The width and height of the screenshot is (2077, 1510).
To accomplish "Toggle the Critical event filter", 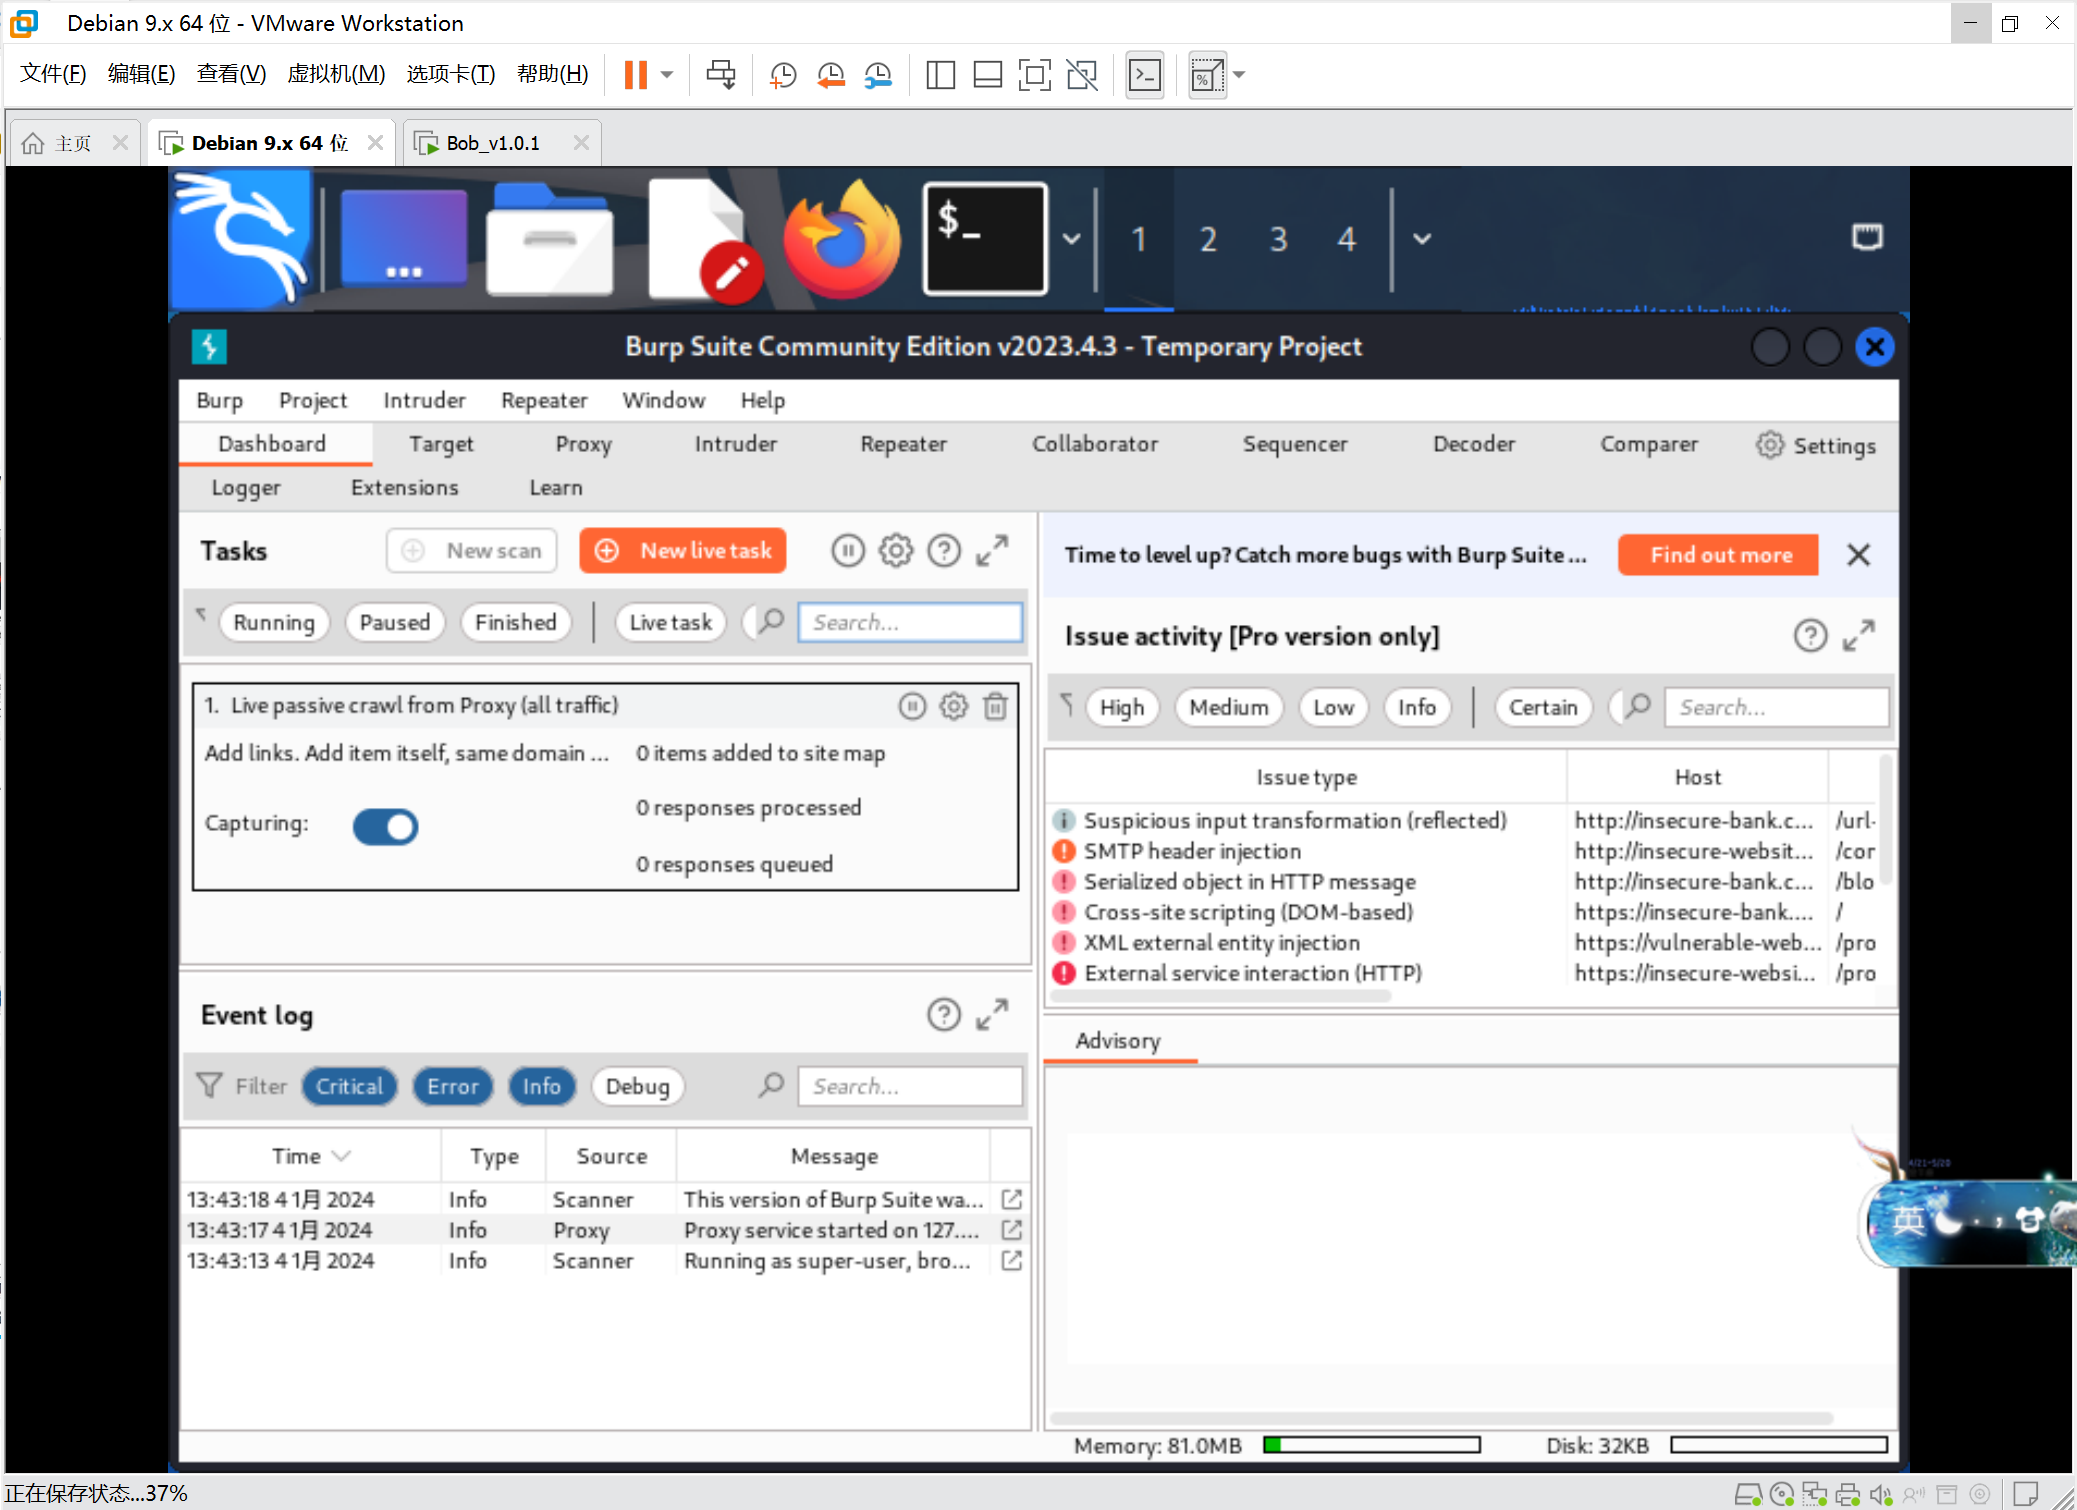I will coord(349,1086).
